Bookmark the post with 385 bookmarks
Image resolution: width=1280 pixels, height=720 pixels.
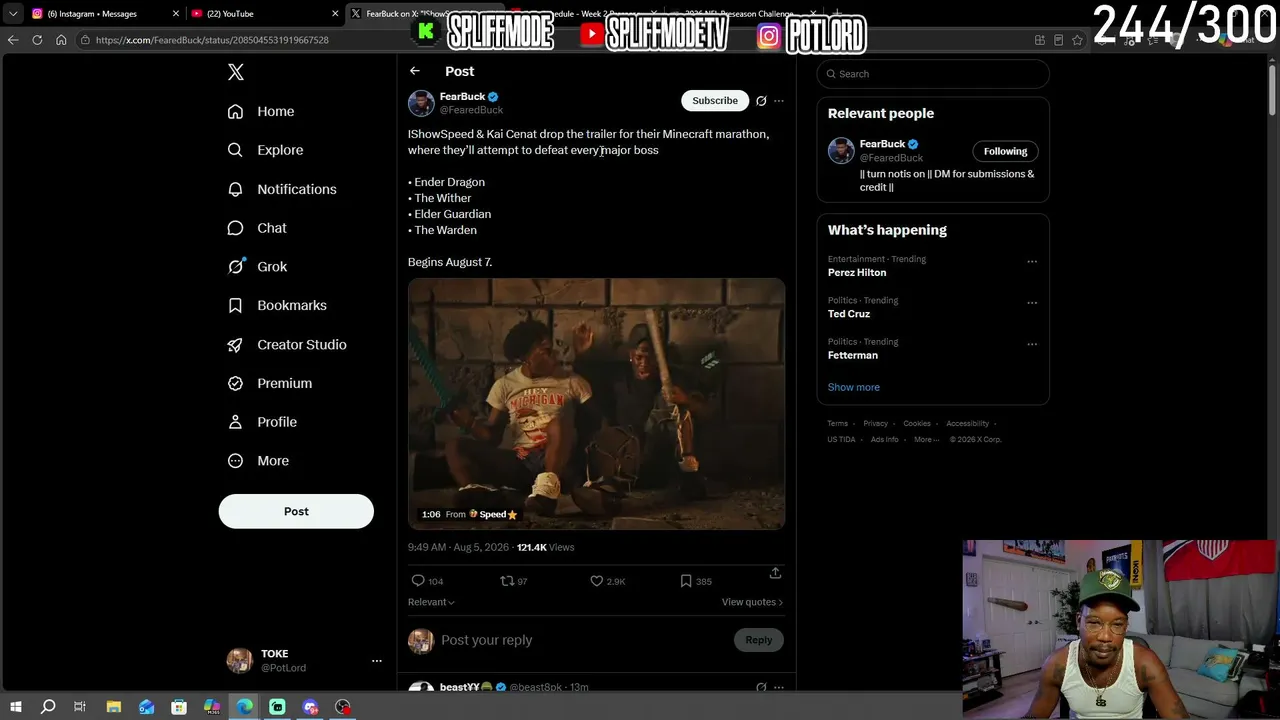686,581
